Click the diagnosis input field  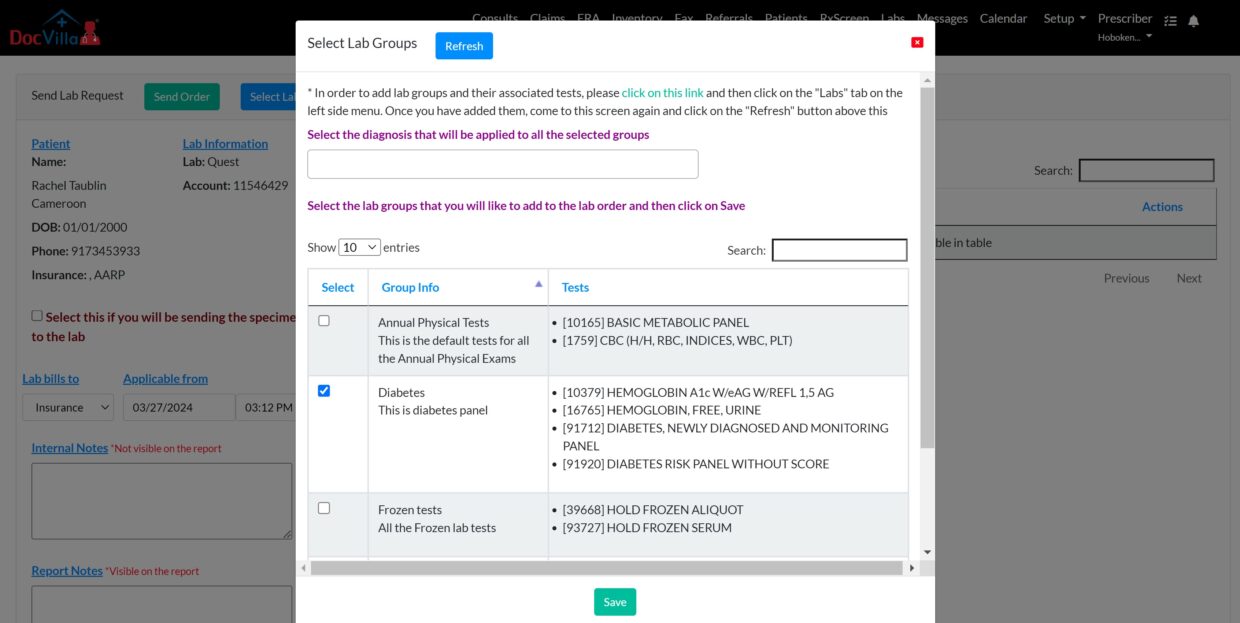pyautogui.click(x=502, y=163)
